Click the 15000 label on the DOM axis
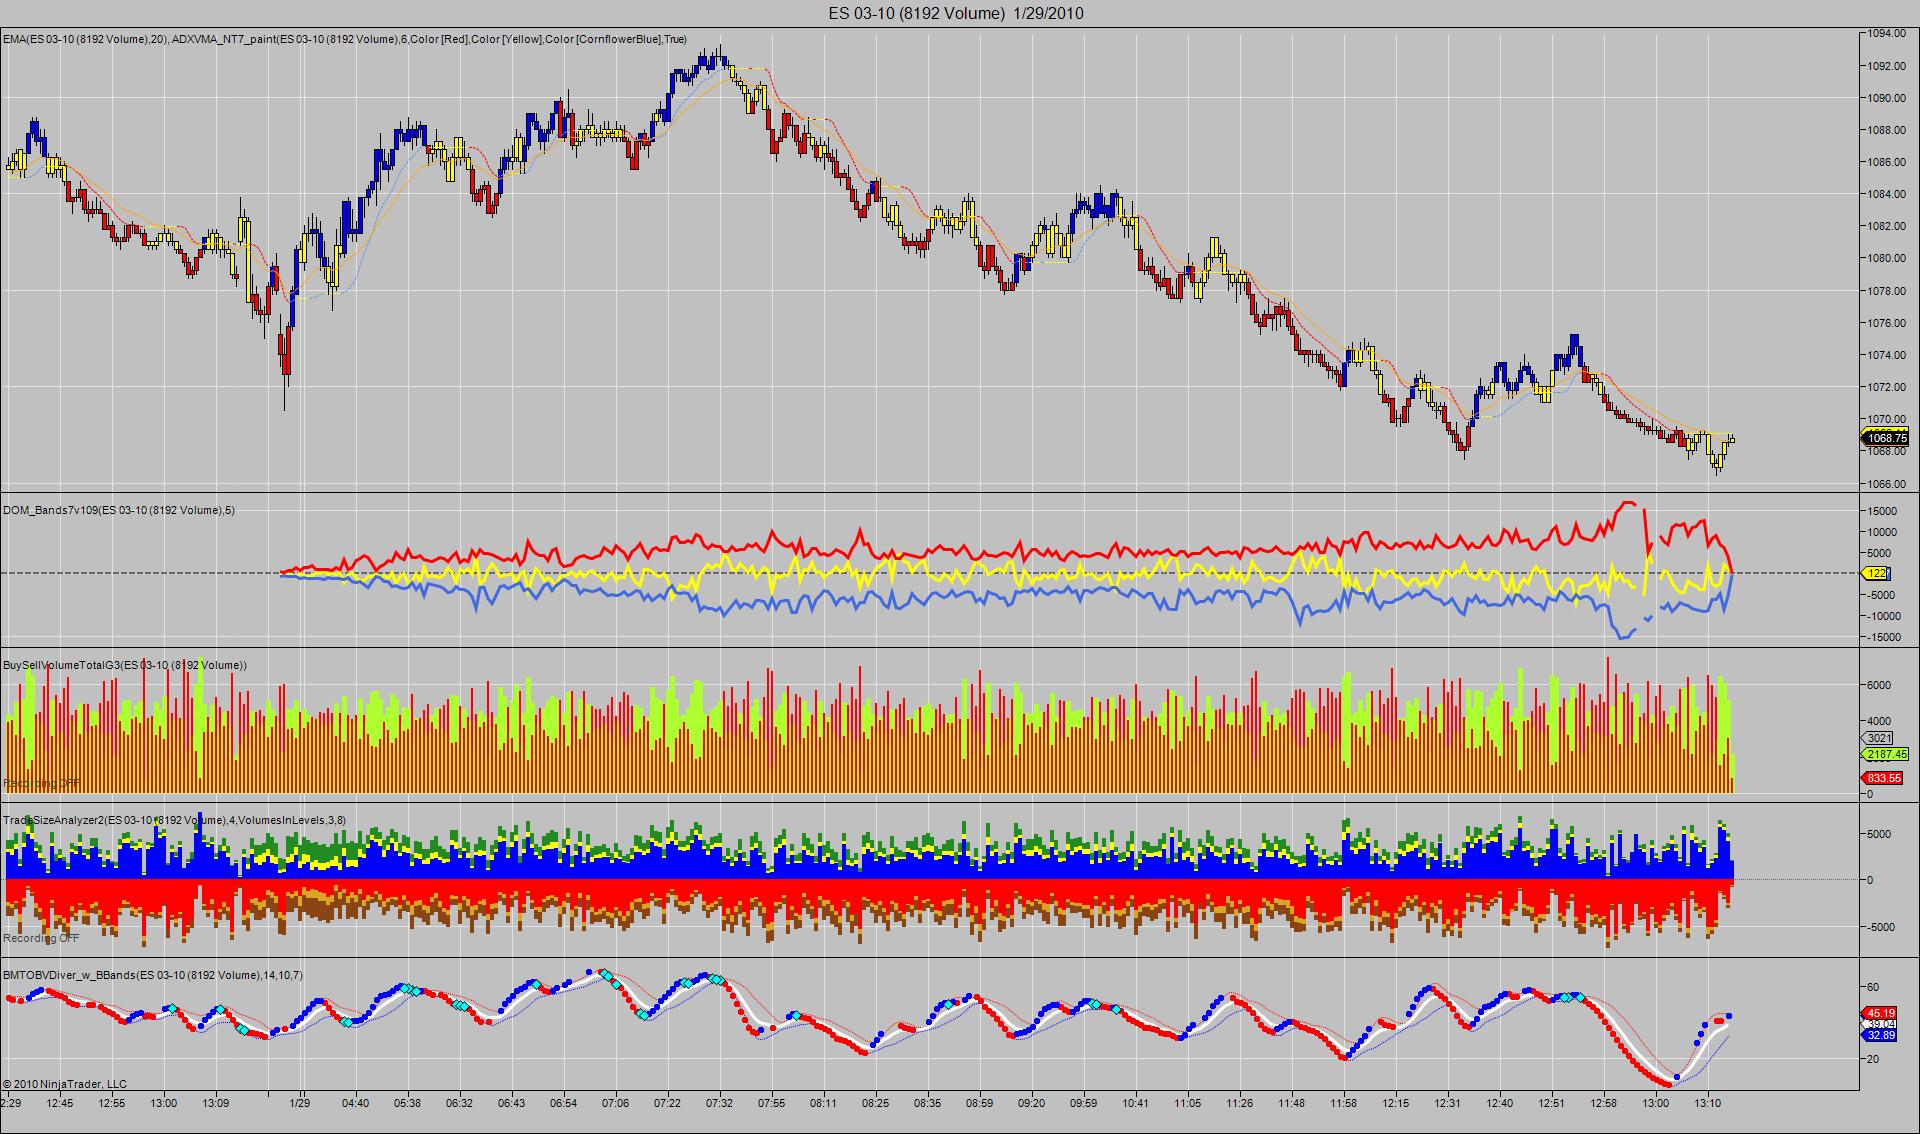 click(x=1881, y=511)
